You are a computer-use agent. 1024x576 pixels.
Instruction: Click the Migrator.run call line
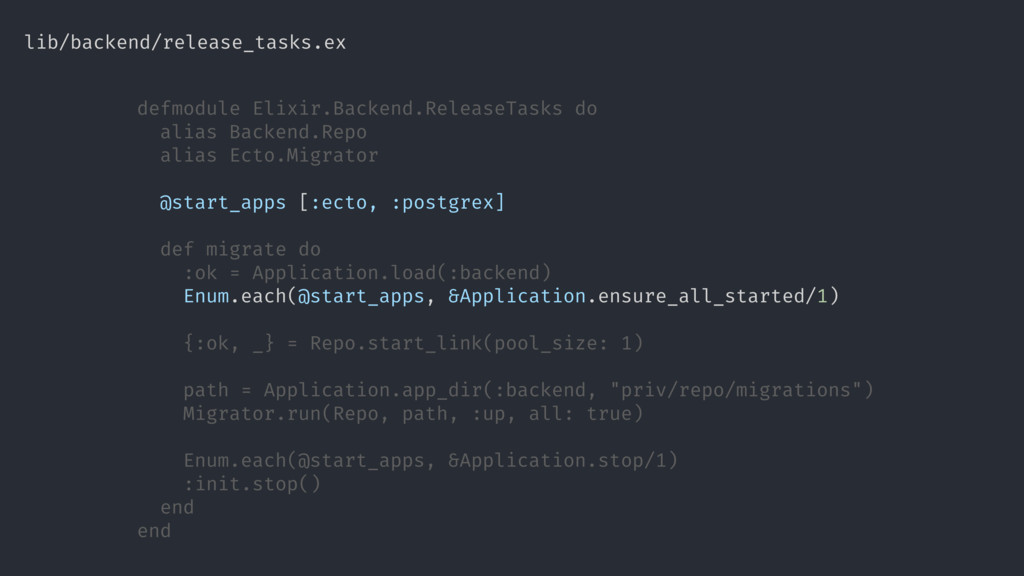(x=413, y=414)
